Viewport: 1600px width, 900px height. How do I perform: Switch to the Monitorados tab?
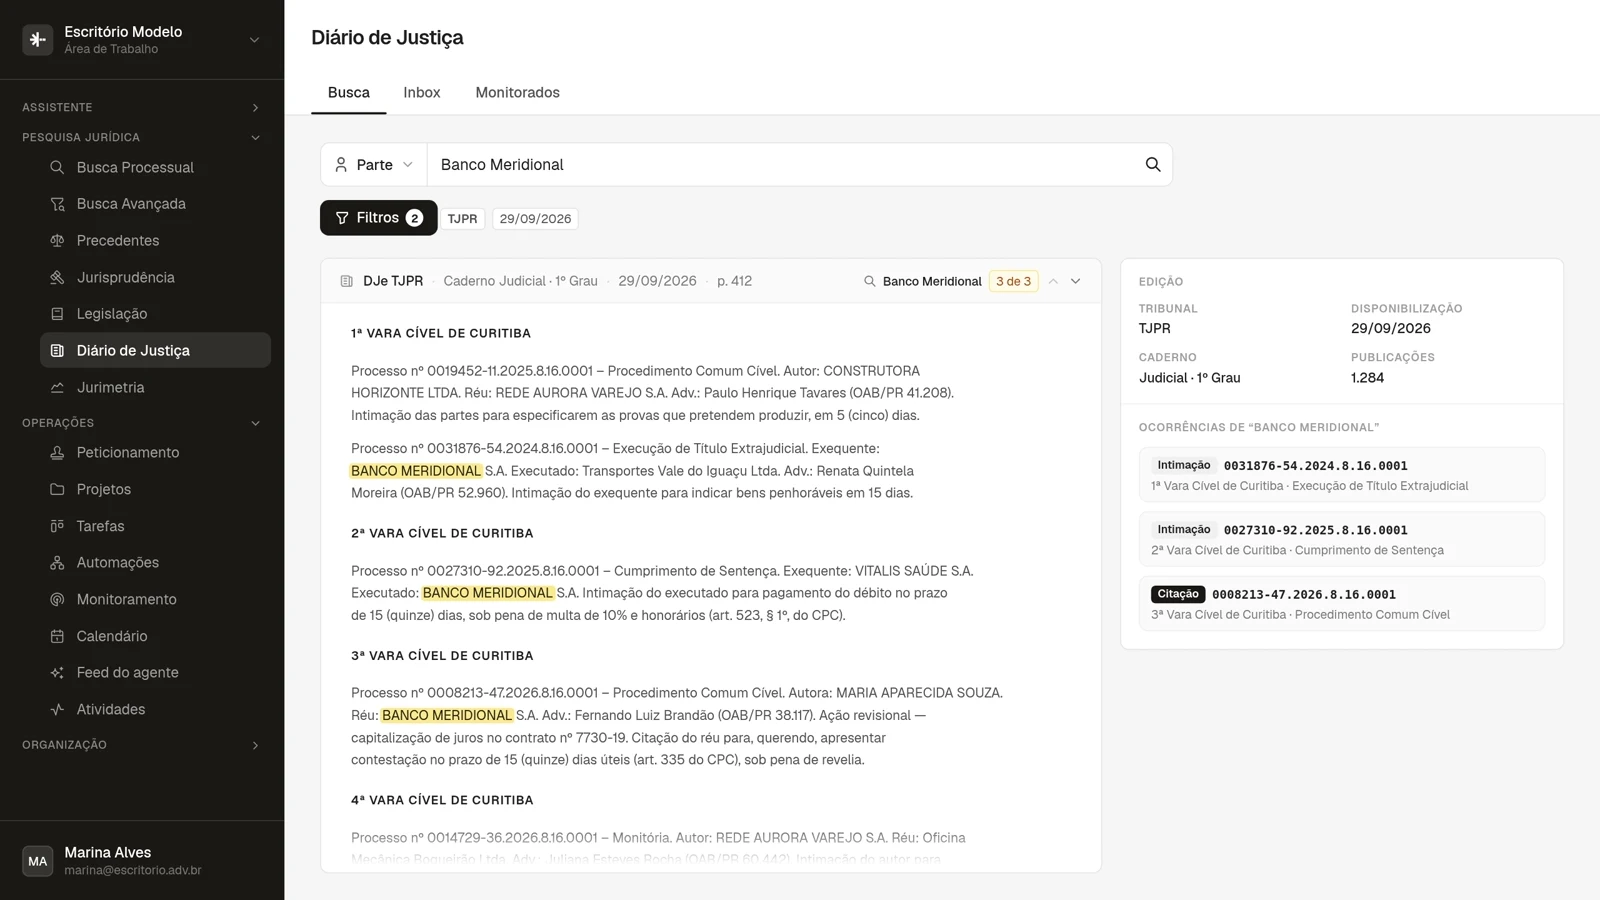[x=517, y=92]
